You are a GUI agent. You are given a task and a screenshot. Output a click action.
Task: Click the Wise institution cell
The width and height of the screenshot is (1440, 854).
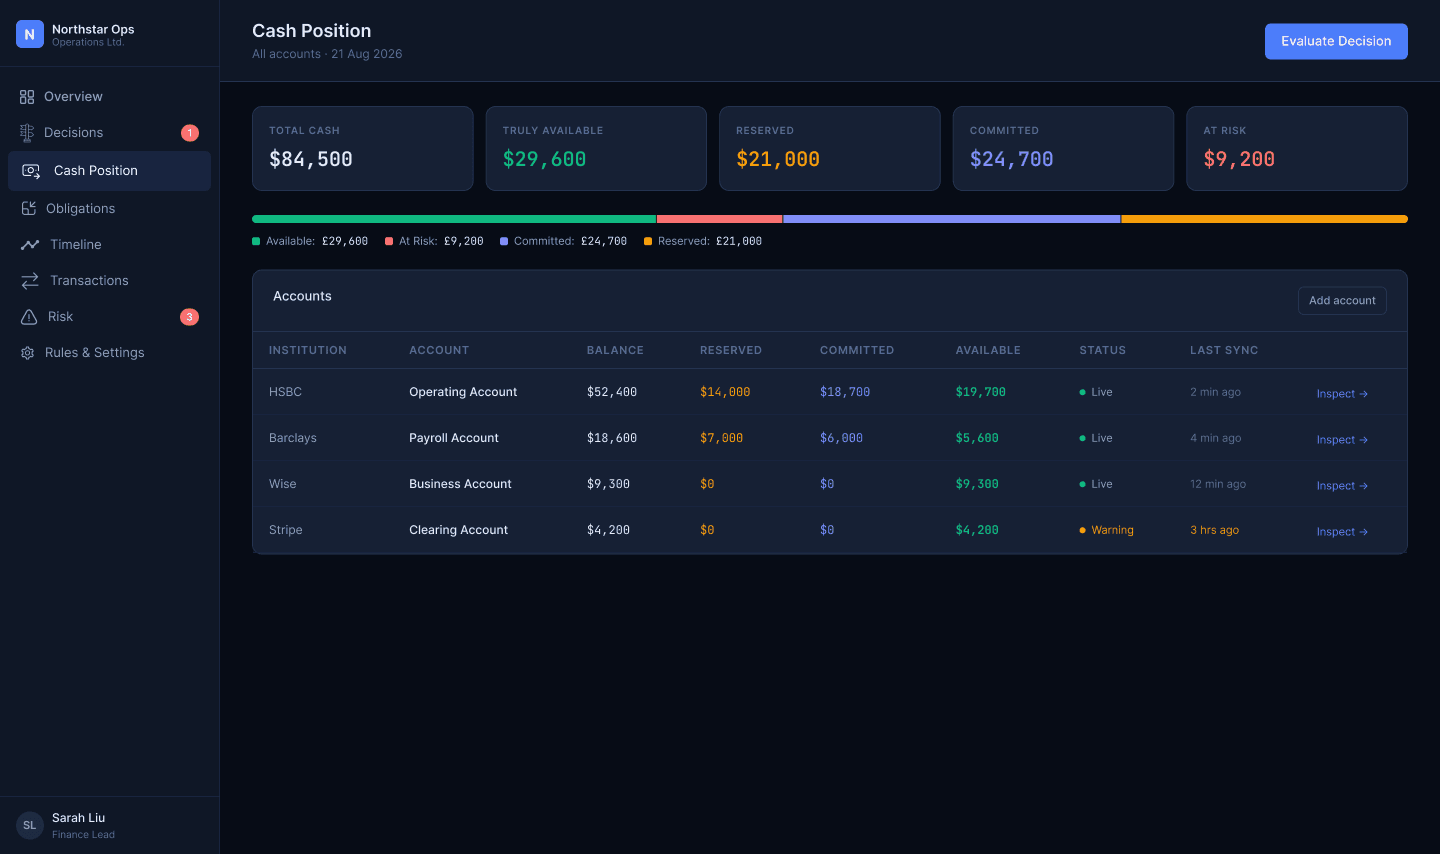point(283,484)
